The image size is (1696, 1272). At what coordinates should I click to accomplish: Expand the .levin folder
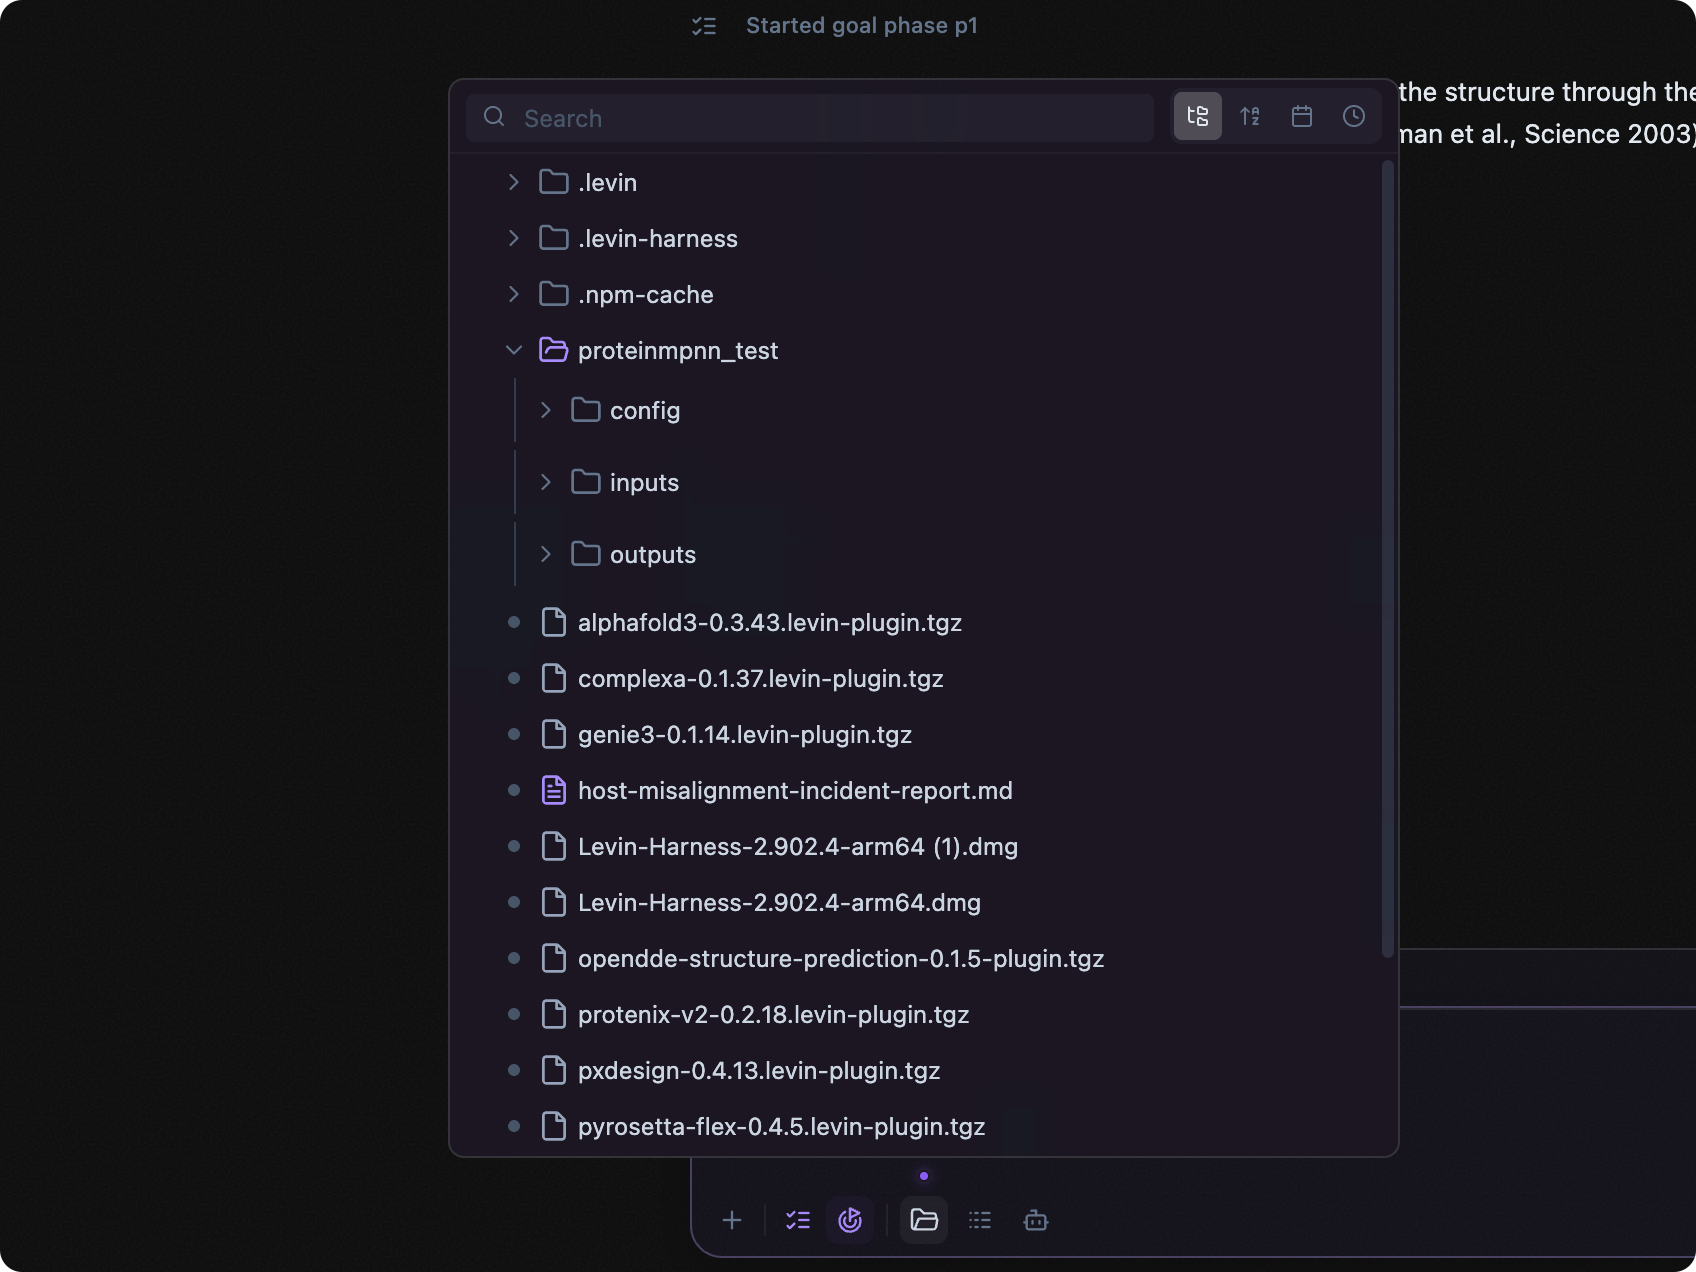coord(513,182)
